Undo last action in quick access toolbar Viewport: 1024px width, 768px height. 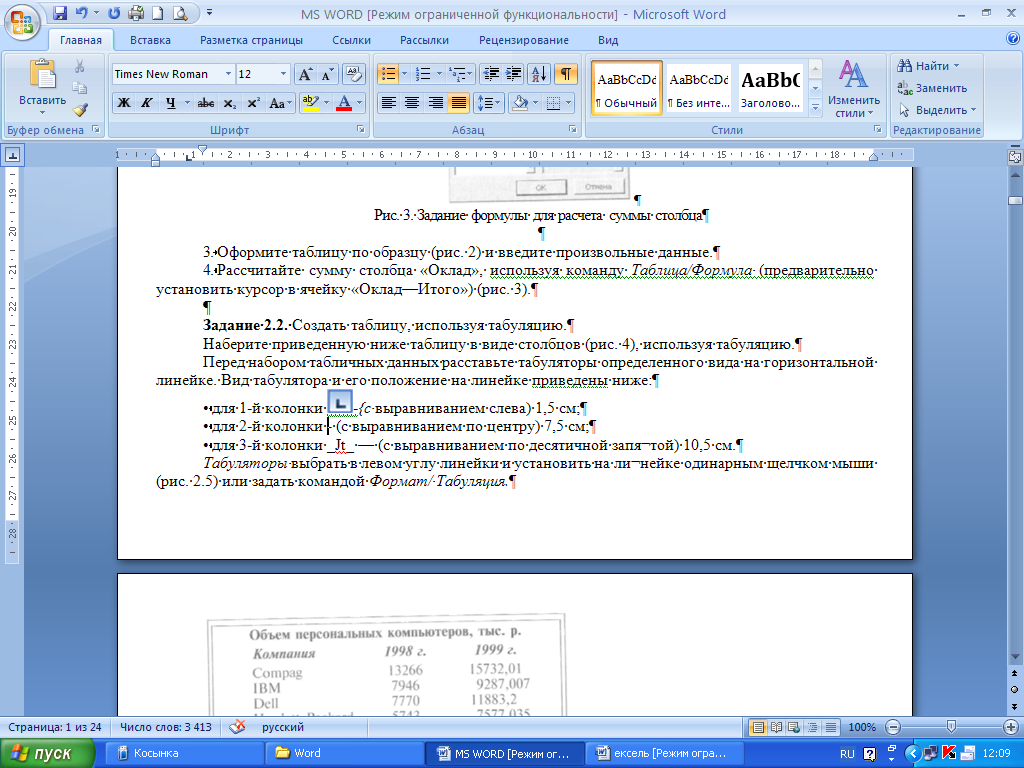81,13
